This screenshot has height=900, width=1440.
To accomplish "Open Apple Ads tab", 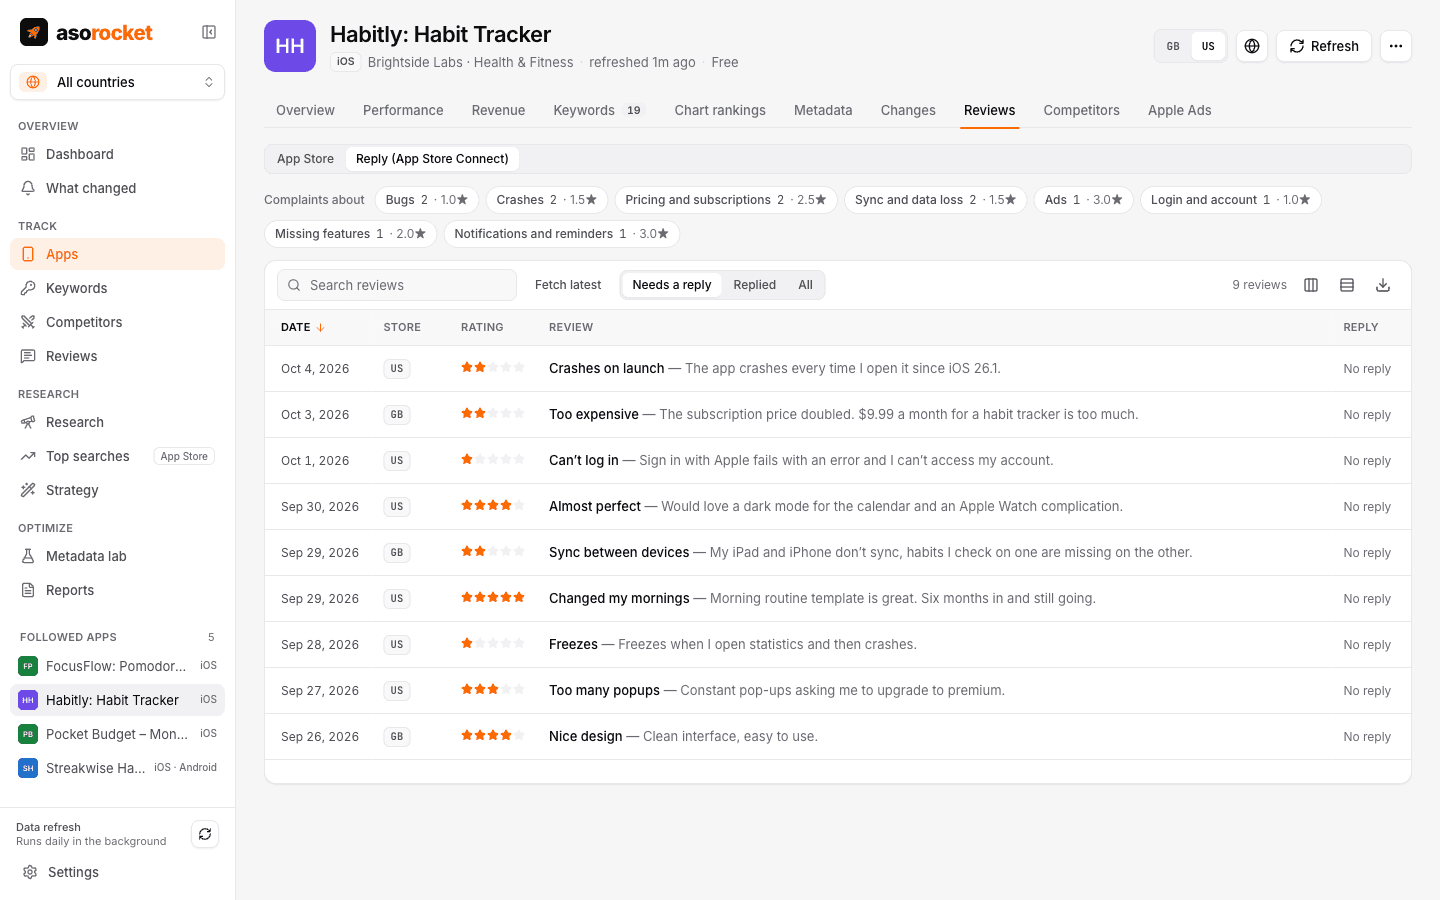I will (1179, 110).
